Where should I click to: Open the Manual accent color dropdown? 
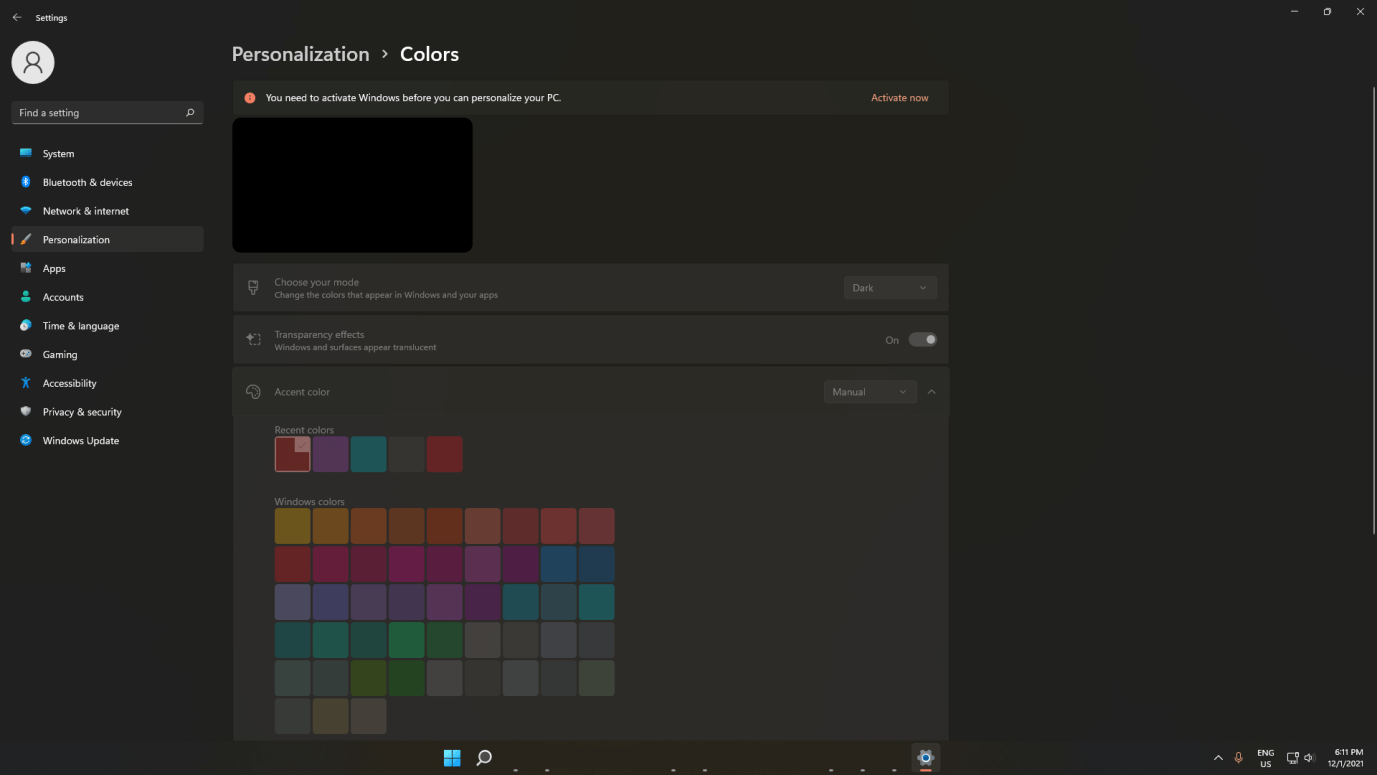click(870, 392)
